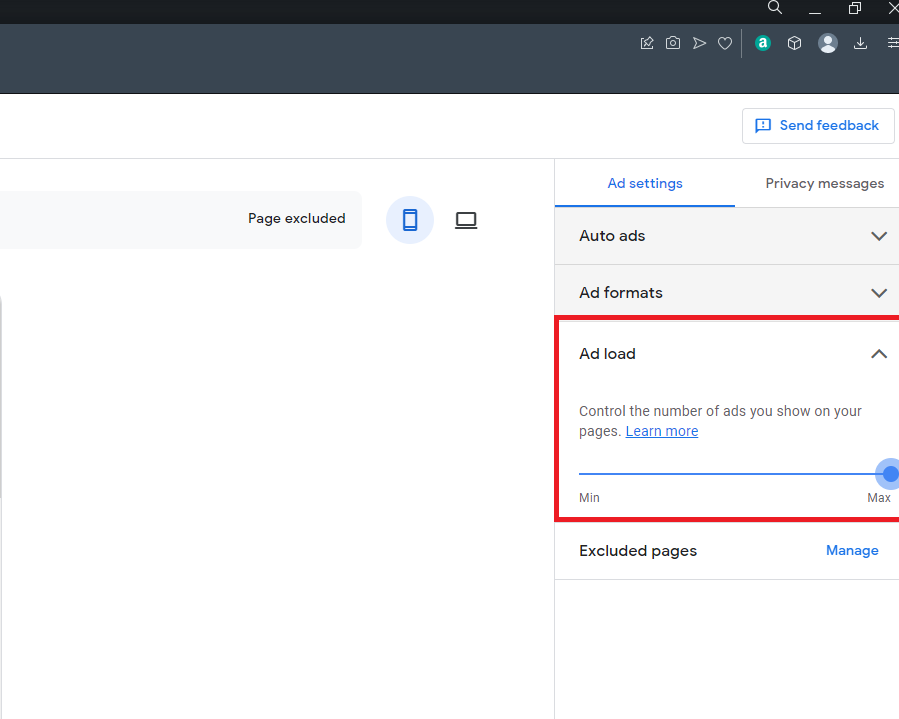Switch to the Ad settings tab
The image size is (899, 719).
click(644, 183)
